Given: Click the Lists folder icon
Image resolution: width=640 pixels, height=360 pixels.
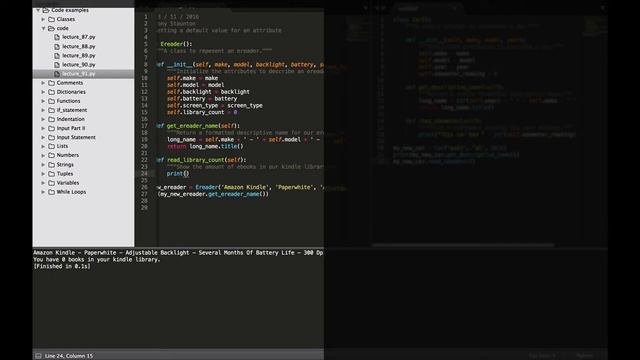Looking at the screenshot, I should pyautogui.click(x=51, y=146).
